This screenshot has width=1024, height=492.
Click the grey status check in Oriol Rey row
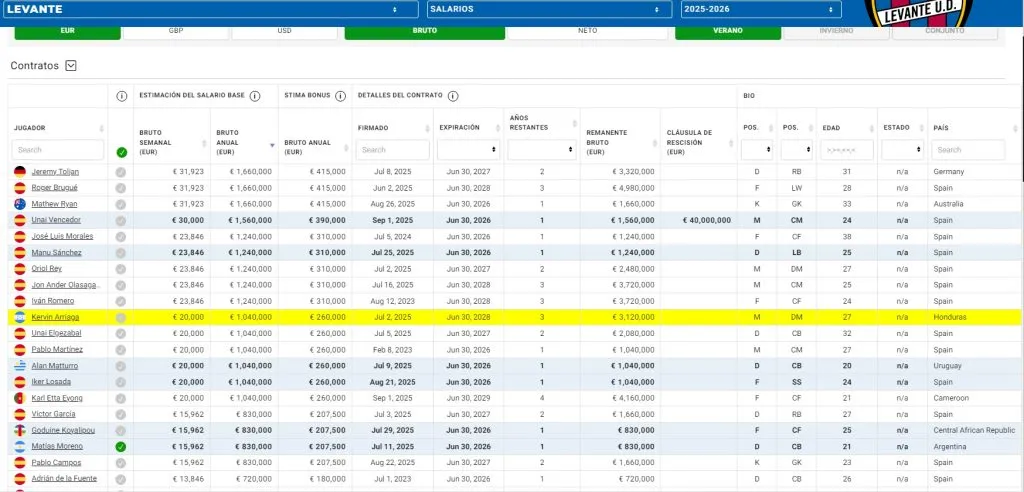(121, 269)
